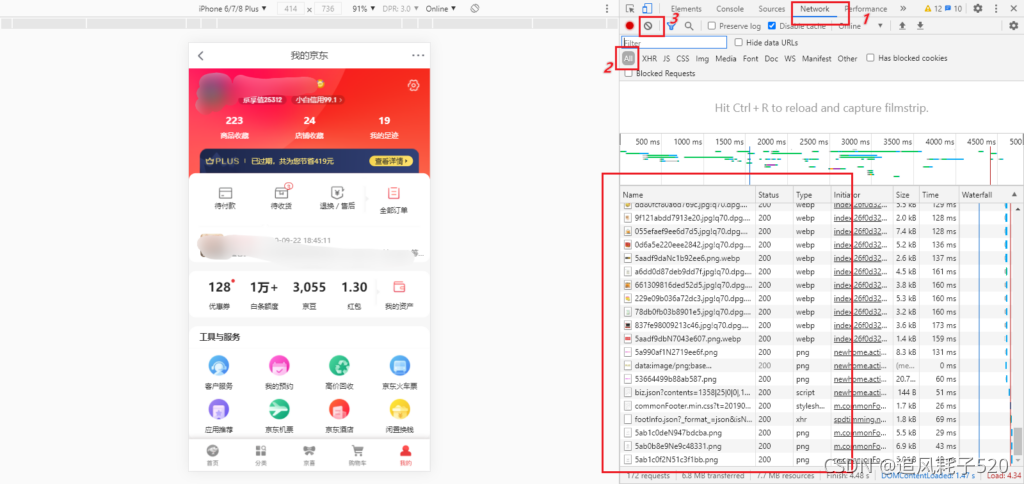Toggle the device toolbar icon
1024x484 pixels.
point(647,8)
